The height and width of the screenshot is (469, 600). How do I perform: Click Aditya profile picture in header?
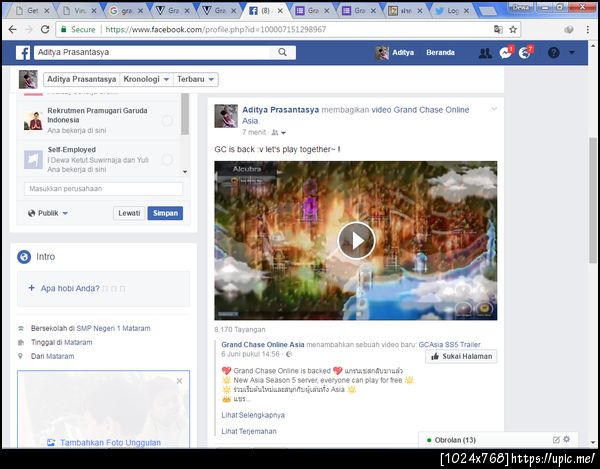point(382,53)
